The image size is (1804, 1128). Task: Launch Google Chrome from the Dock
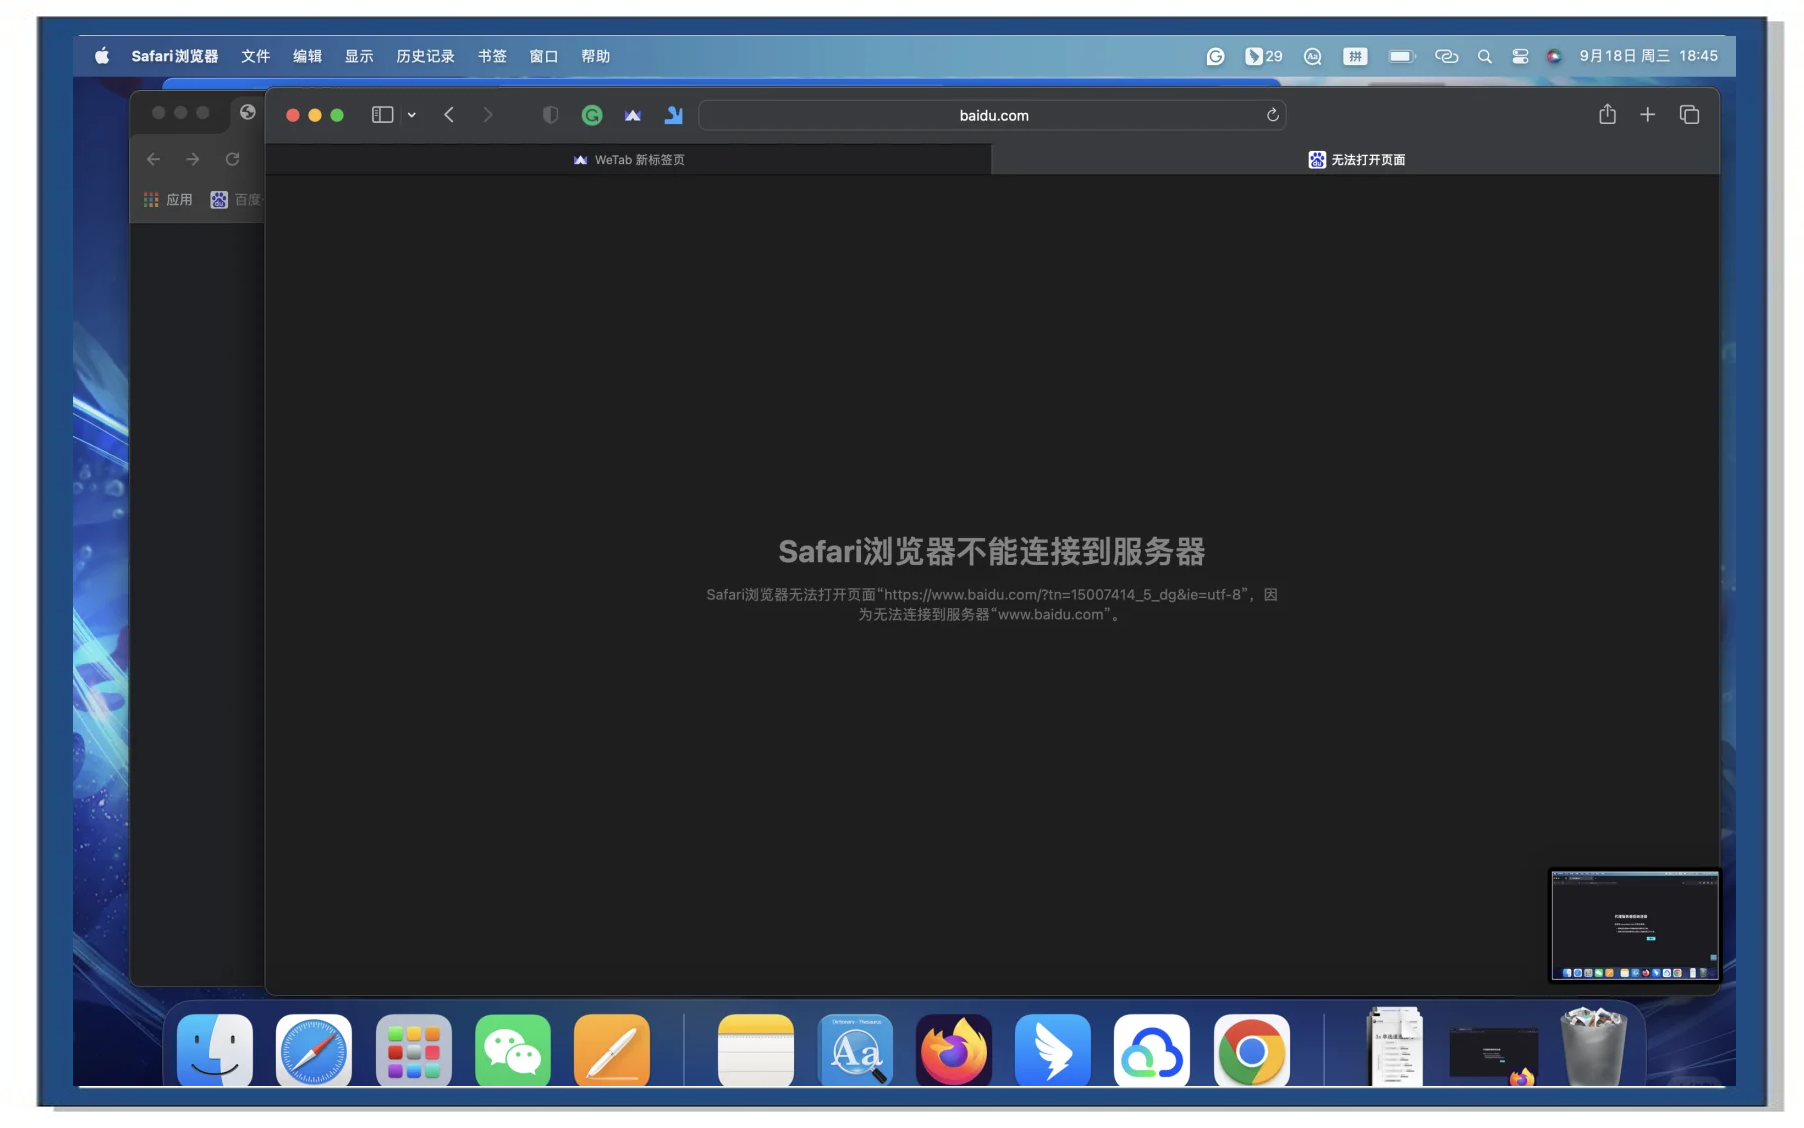[x=1252, y=1050]
